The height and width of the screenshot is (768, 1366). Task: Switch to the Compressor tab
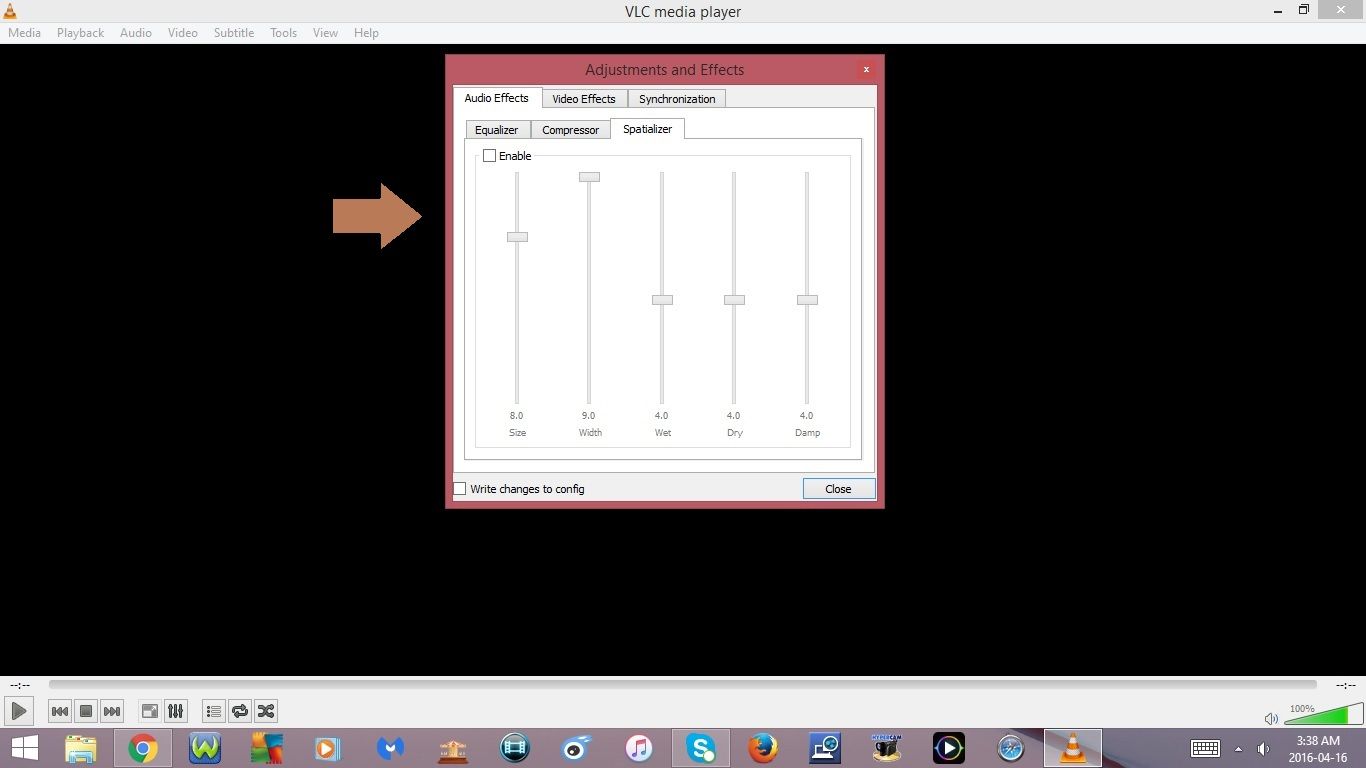point(570,129)
